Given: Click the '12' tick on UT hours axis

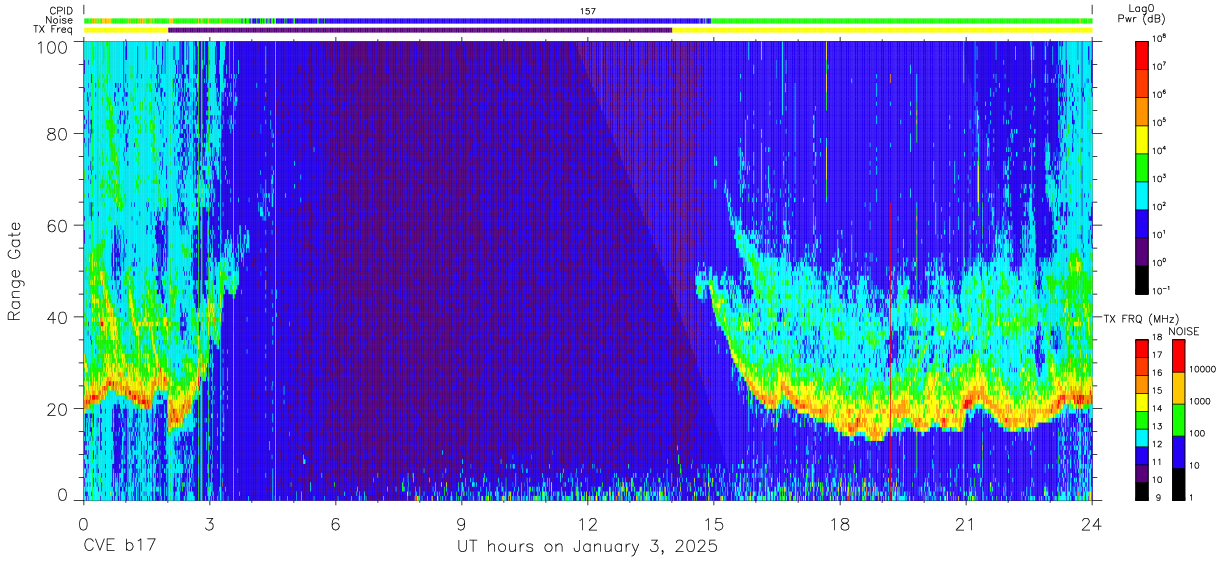Looking at the screenshot, I should (x=587, y=524).
